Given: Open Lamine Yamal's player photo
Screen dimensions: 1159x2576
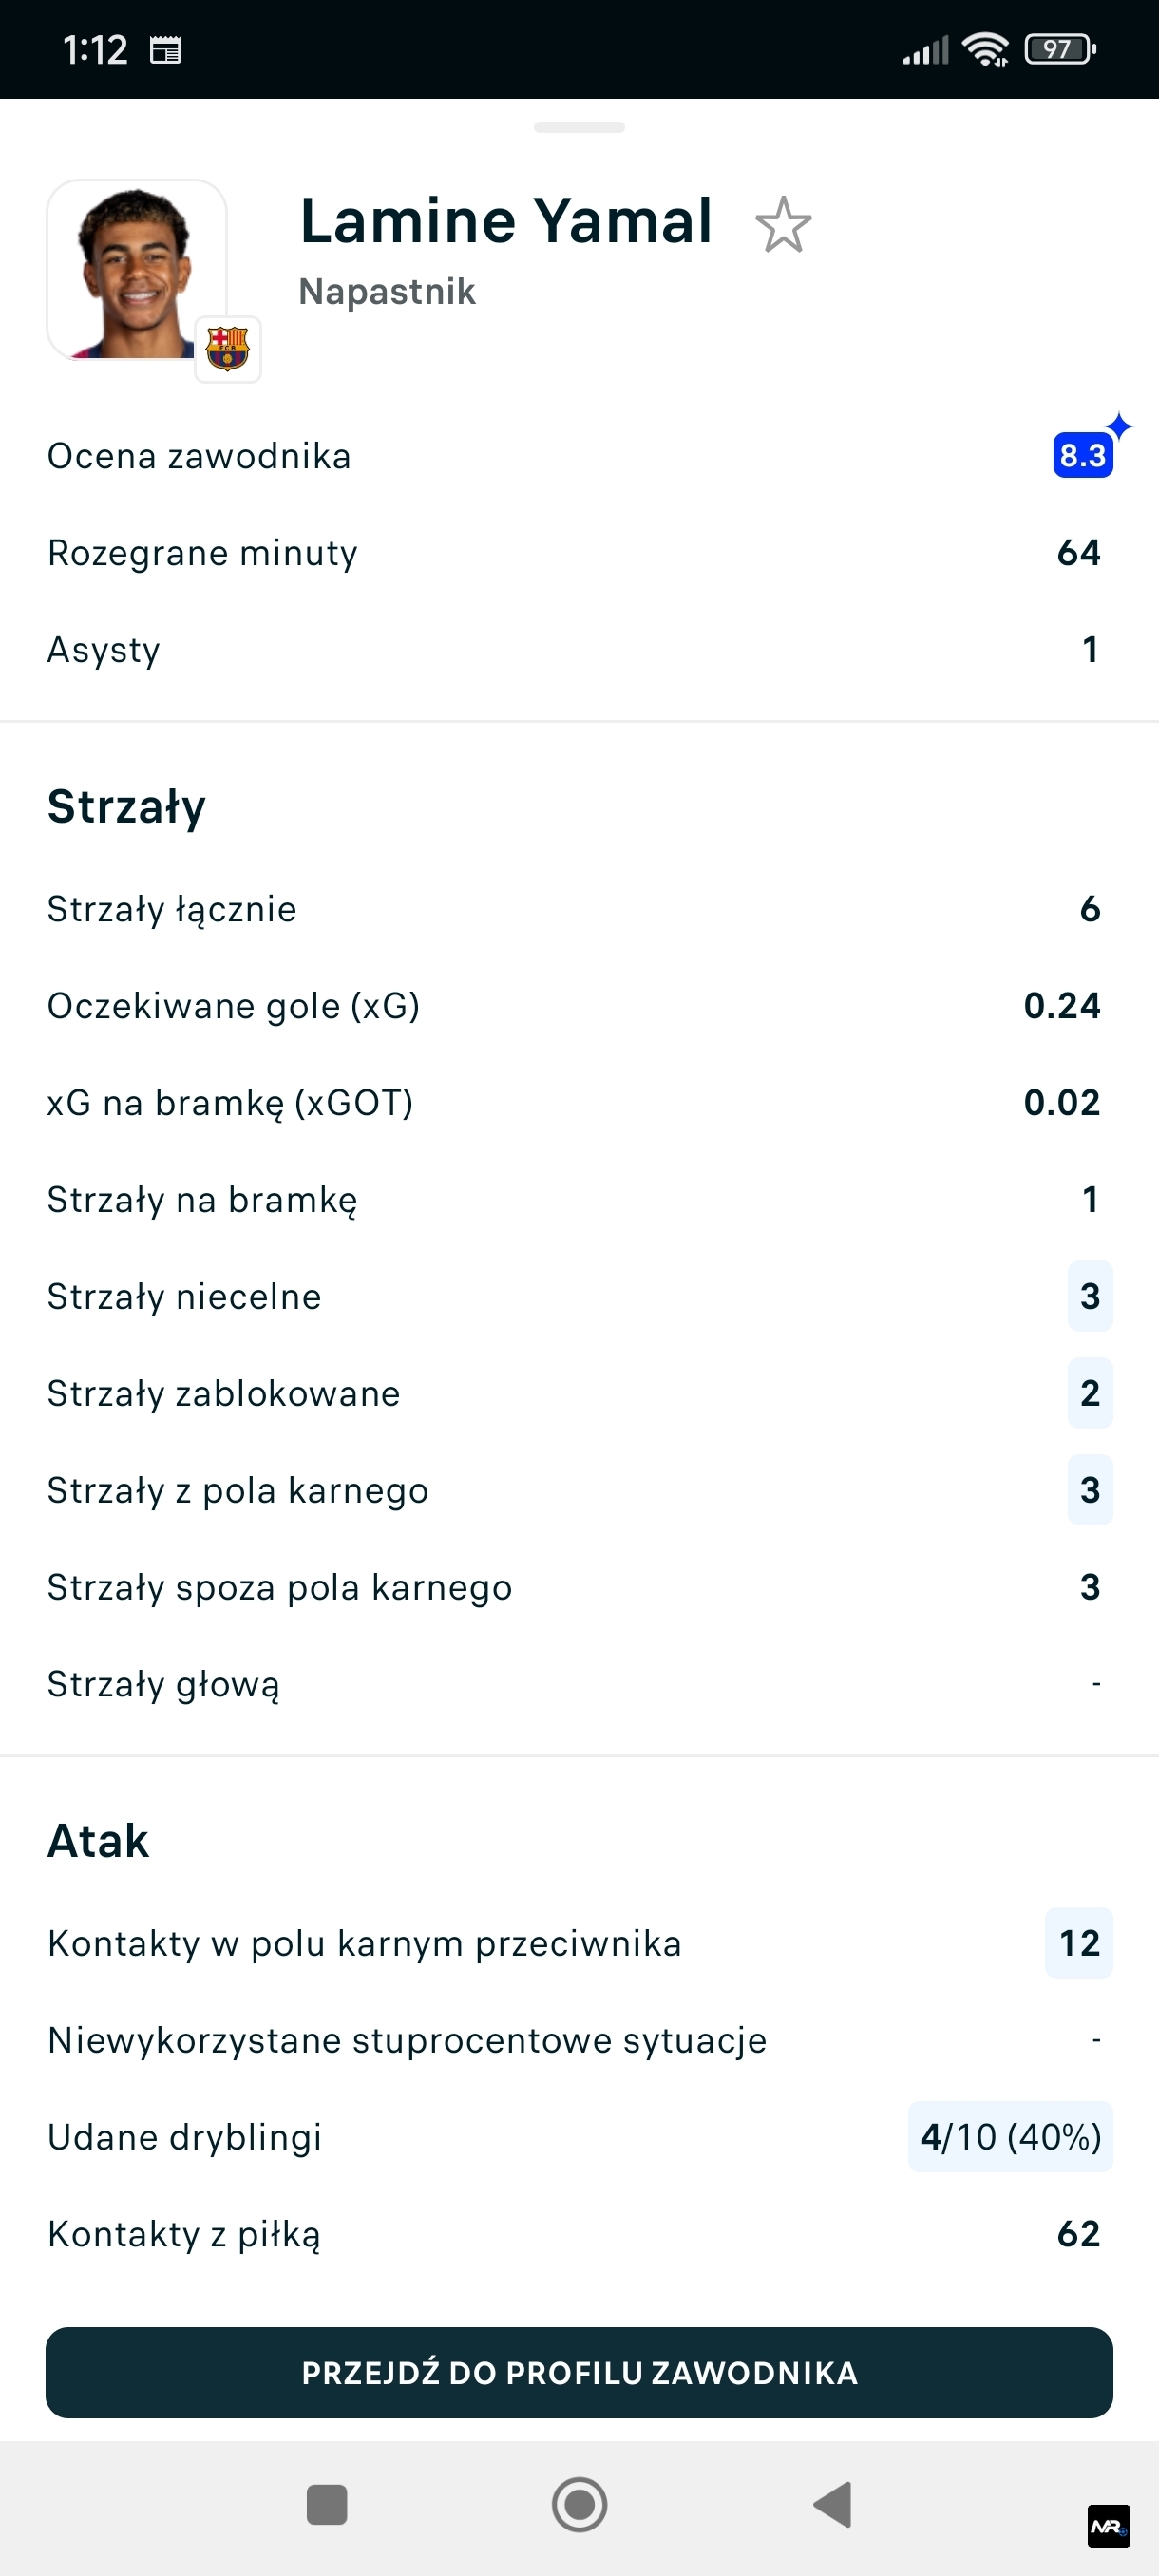Looking at the screenshot, I should point(136,269).
